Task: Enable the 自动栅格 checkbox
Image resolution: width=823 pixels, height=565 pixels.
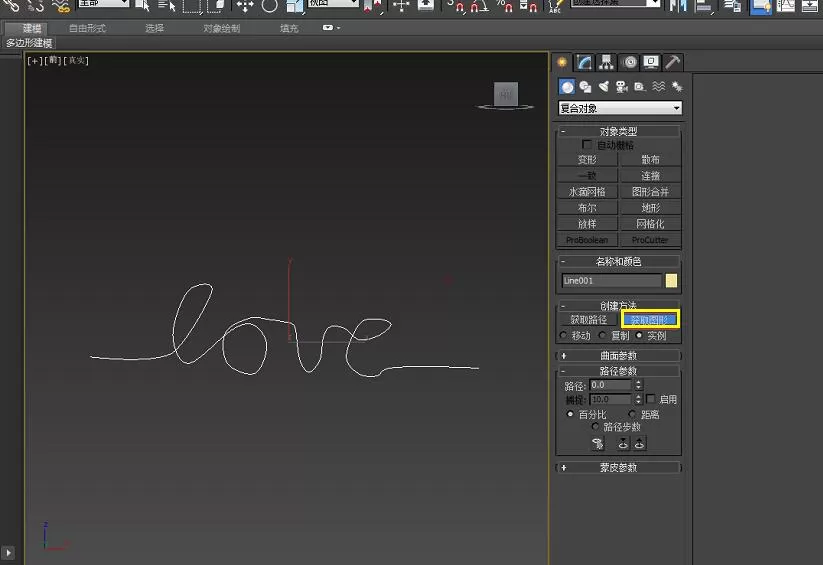Action: click(587, 144)
